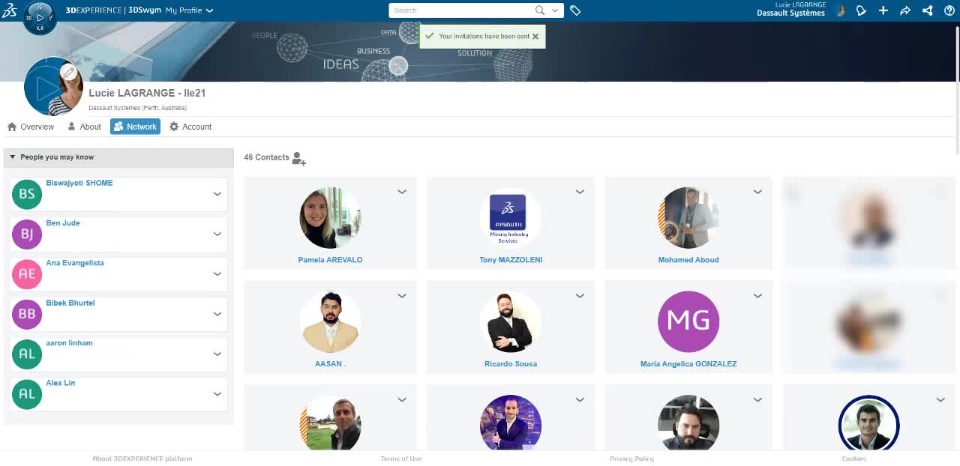Open Tony MAZZOLENI name link
960x466 pixels.
click(x=511, y=260)
